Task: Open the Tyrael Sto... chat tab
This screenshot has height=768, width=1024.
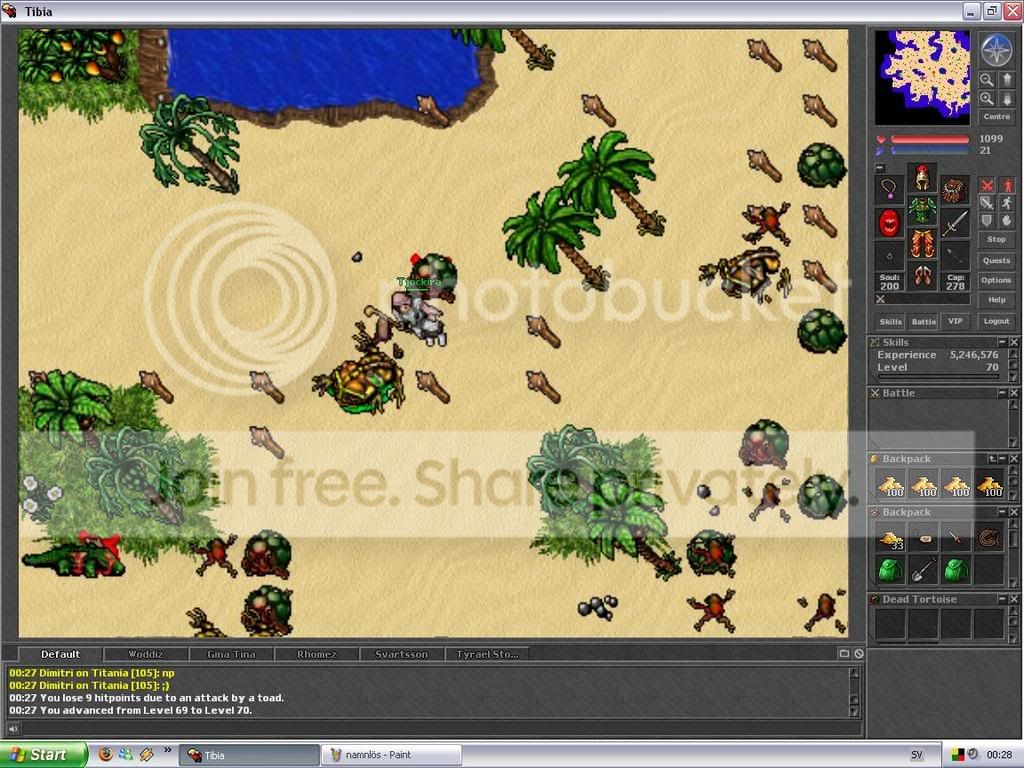Action: pyautogui.click(x=487, y=654)
